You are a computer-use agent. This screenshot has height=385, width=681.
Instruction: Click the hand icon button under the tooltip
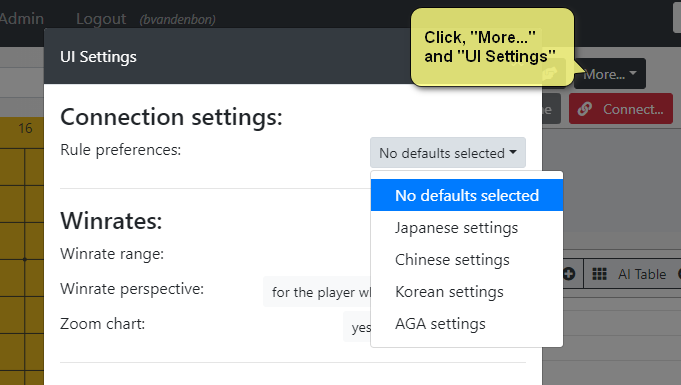click(550, 73)
